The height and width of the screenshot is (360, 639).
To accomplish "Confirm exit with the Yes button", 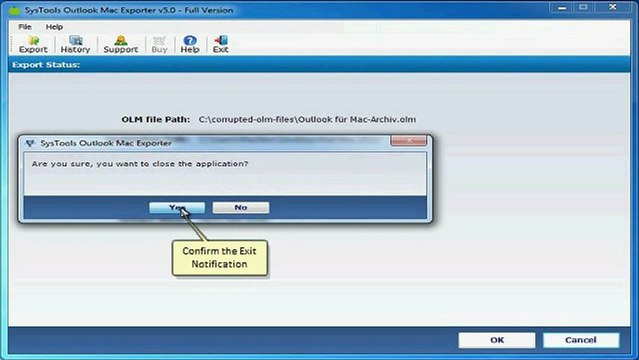I will [x=177, y=208].
